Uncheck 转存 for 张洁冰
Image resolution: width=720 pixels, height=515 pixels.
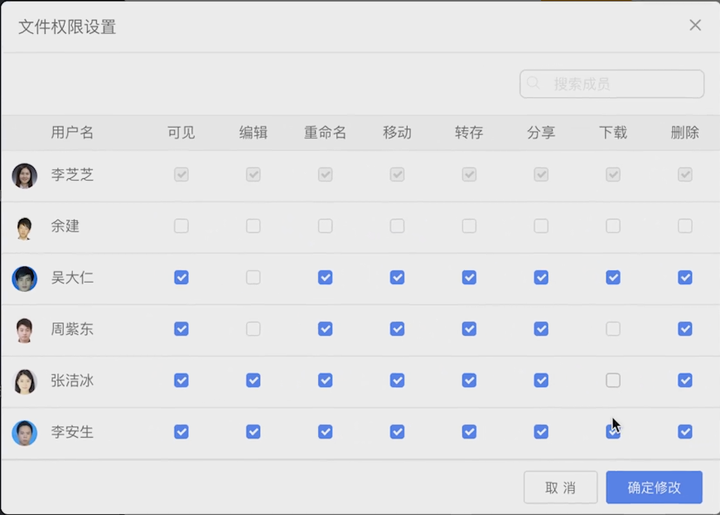469,380
